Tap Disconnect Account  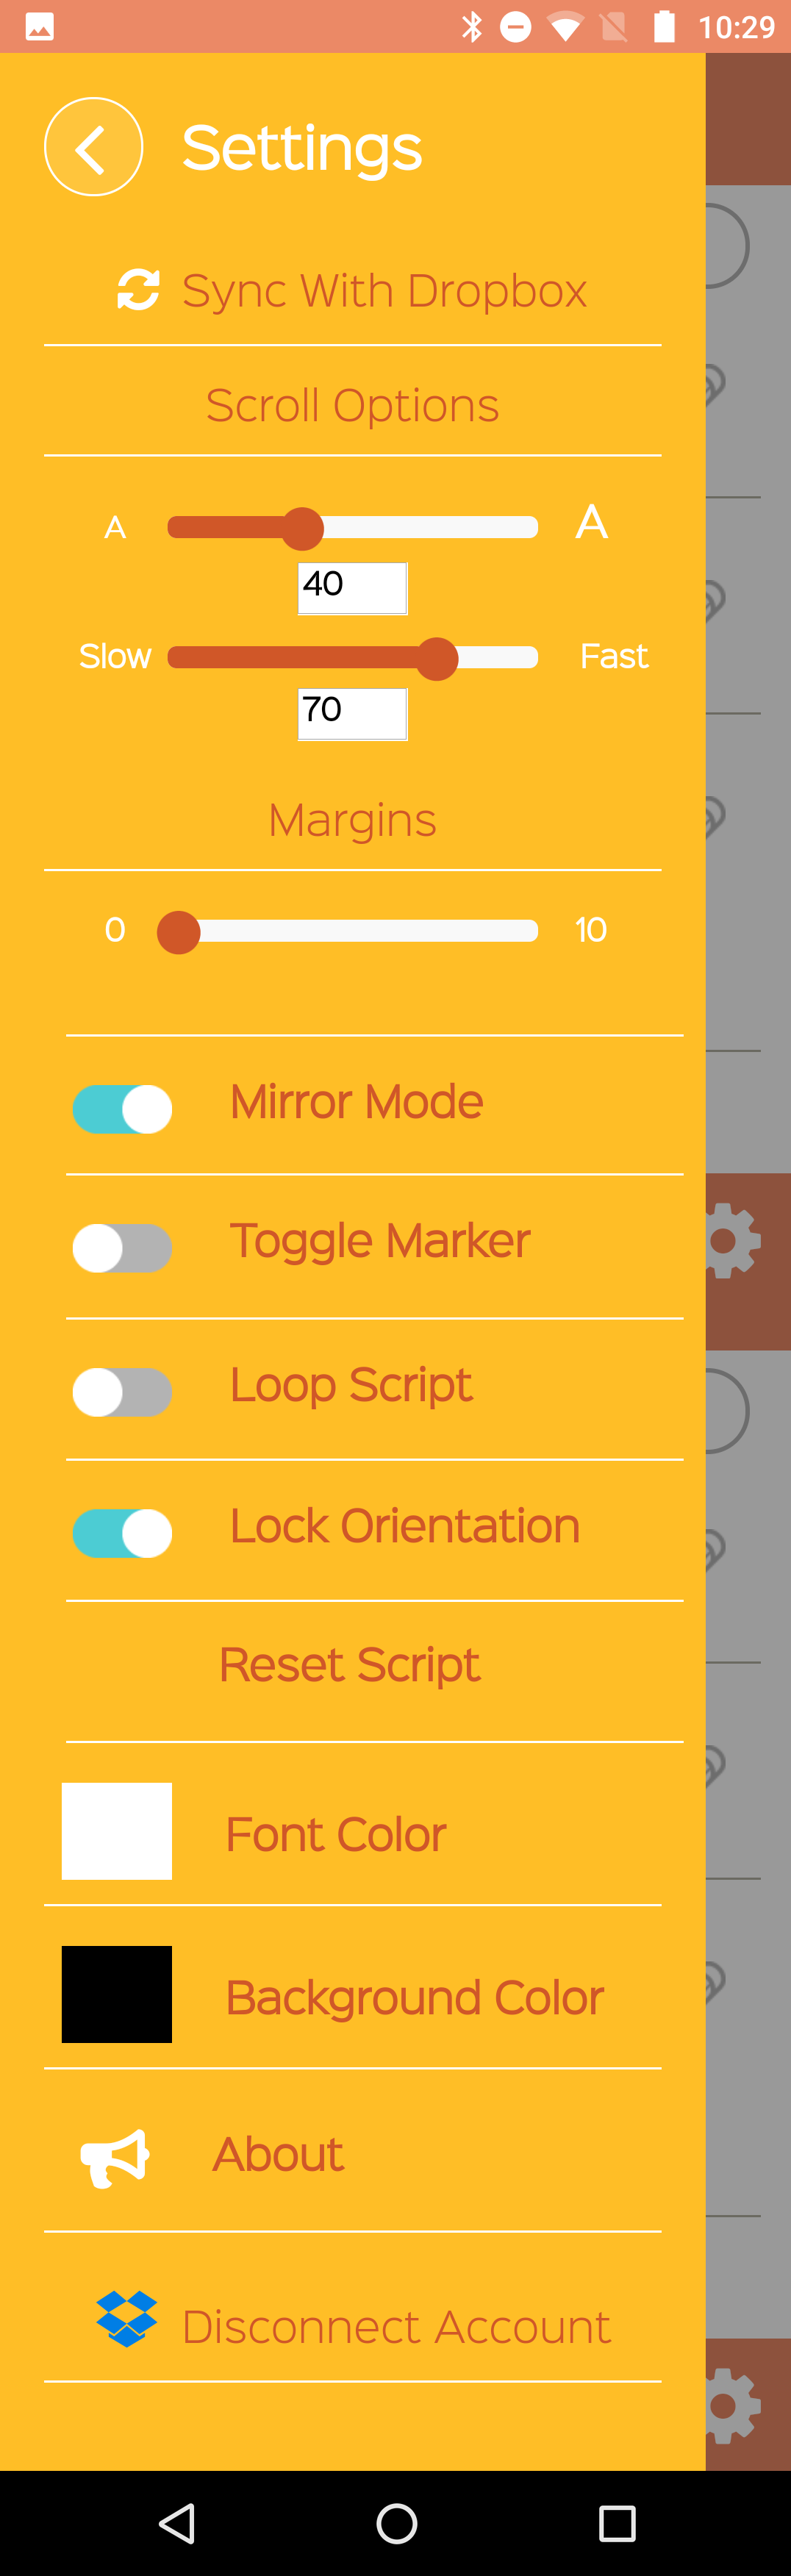(x=396, y=2327)
